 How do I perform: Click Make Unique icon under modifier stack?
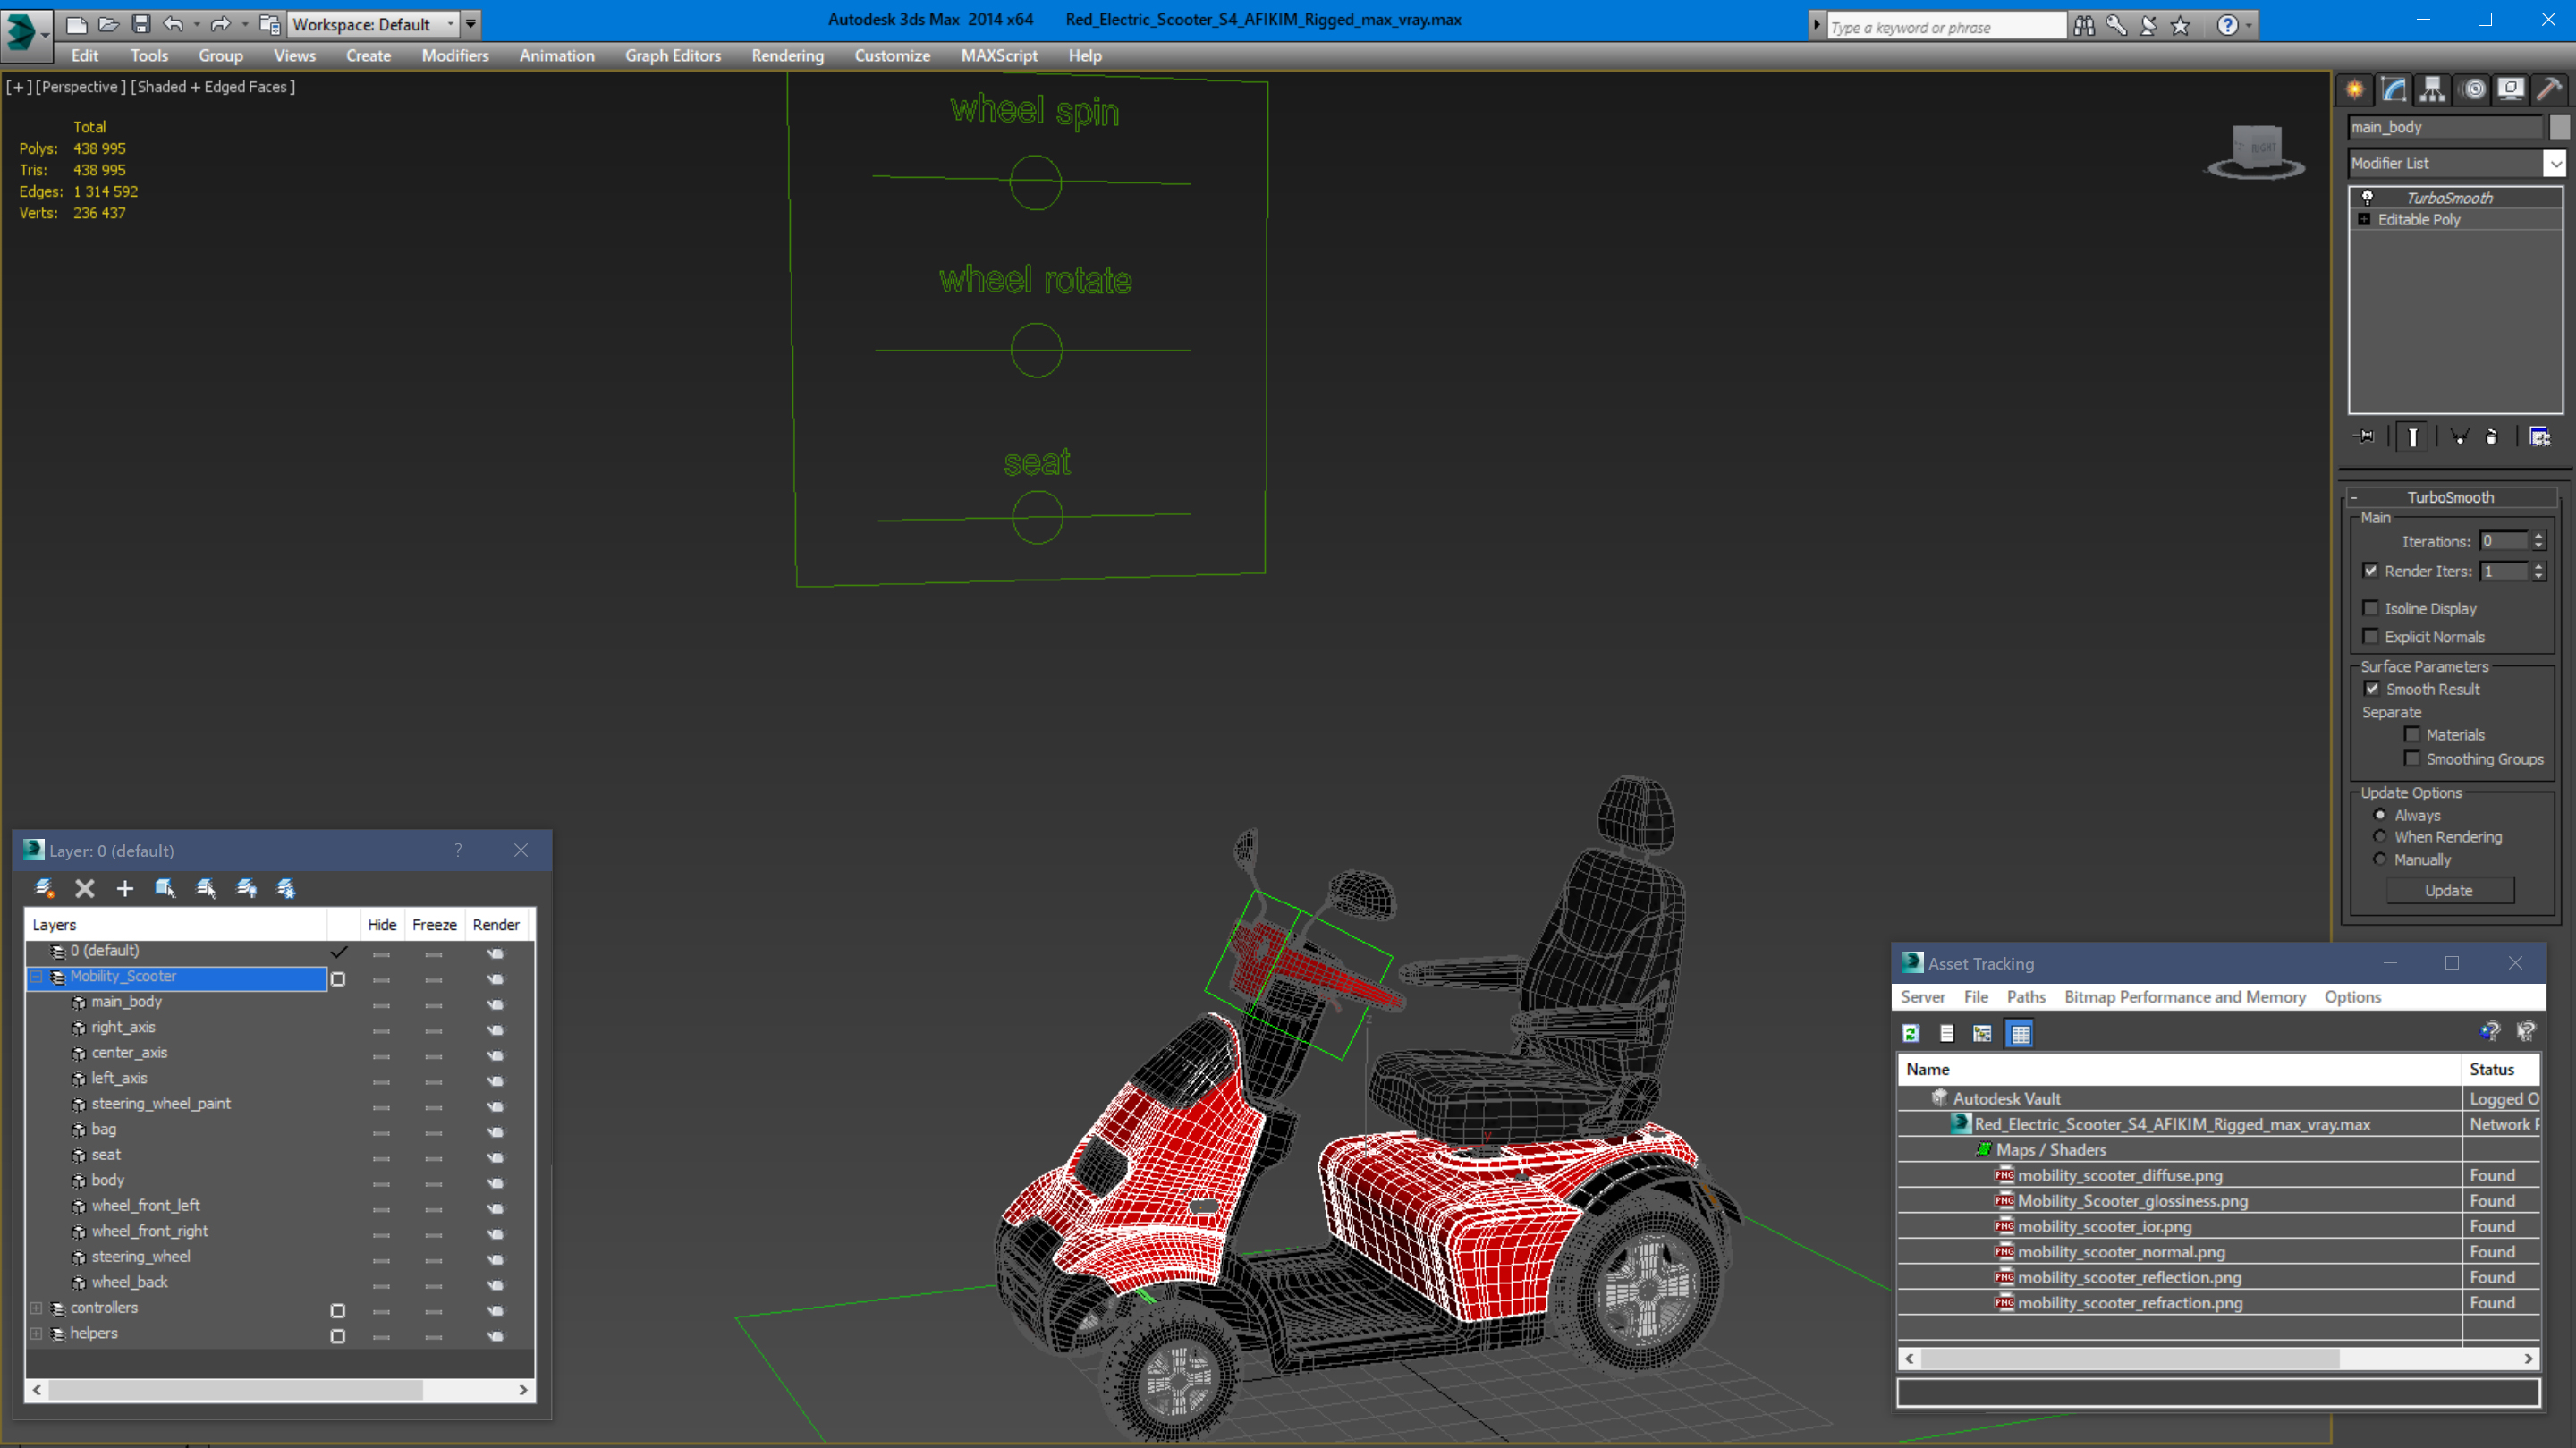coord(2460,436)
